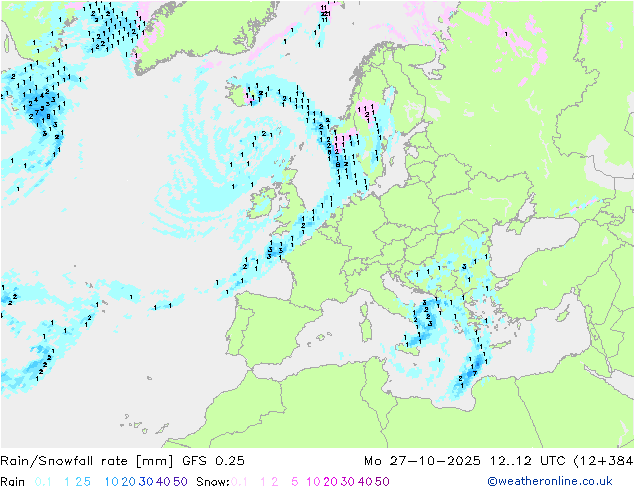Click the '(12+384' forecast hour text
This screenshot has width=634, height=490.
pyautogui.click(x=604, y=461)
